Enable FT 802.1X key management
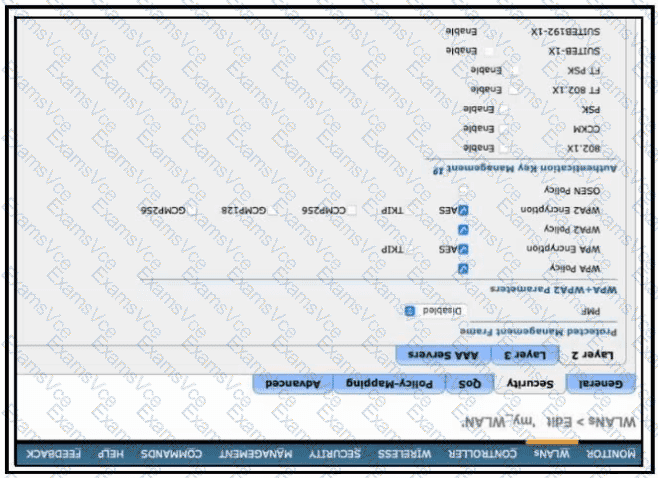The image size is (658, 478). click(513, 89)
